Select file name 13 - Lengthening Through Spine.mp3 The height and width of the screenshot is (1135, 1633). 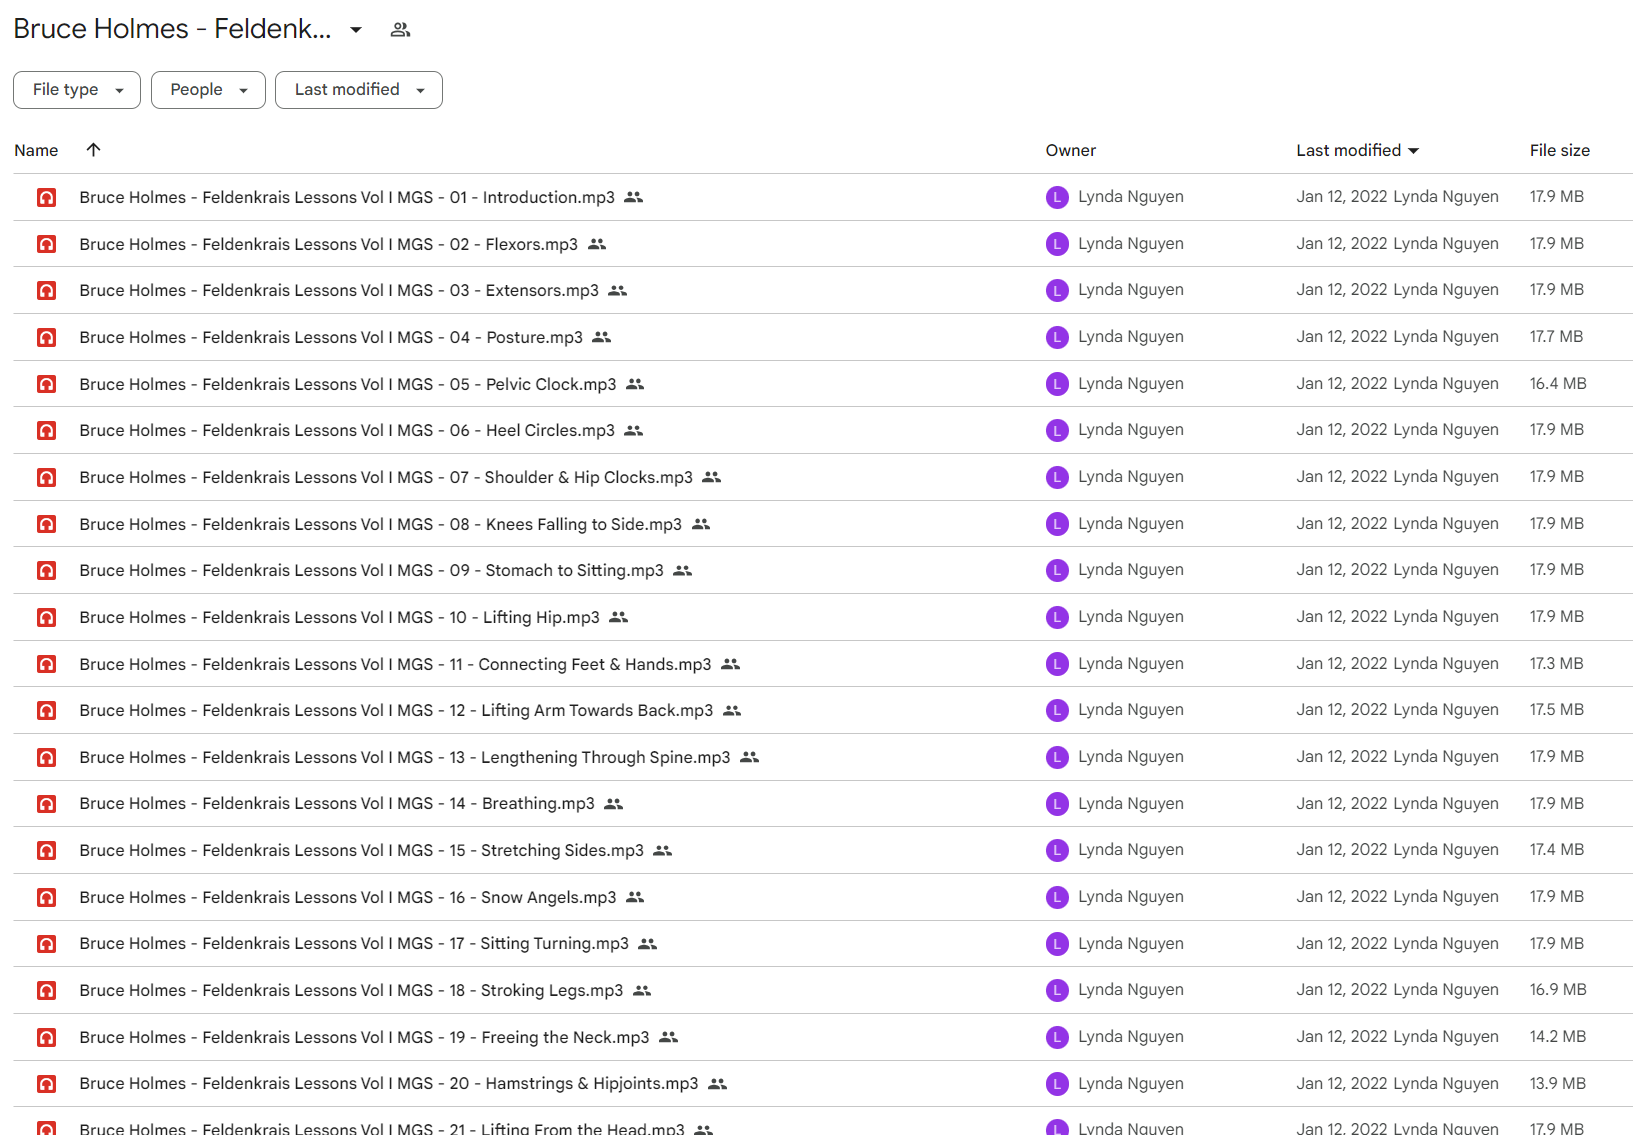pyautogui.click(x=405, y=757)
